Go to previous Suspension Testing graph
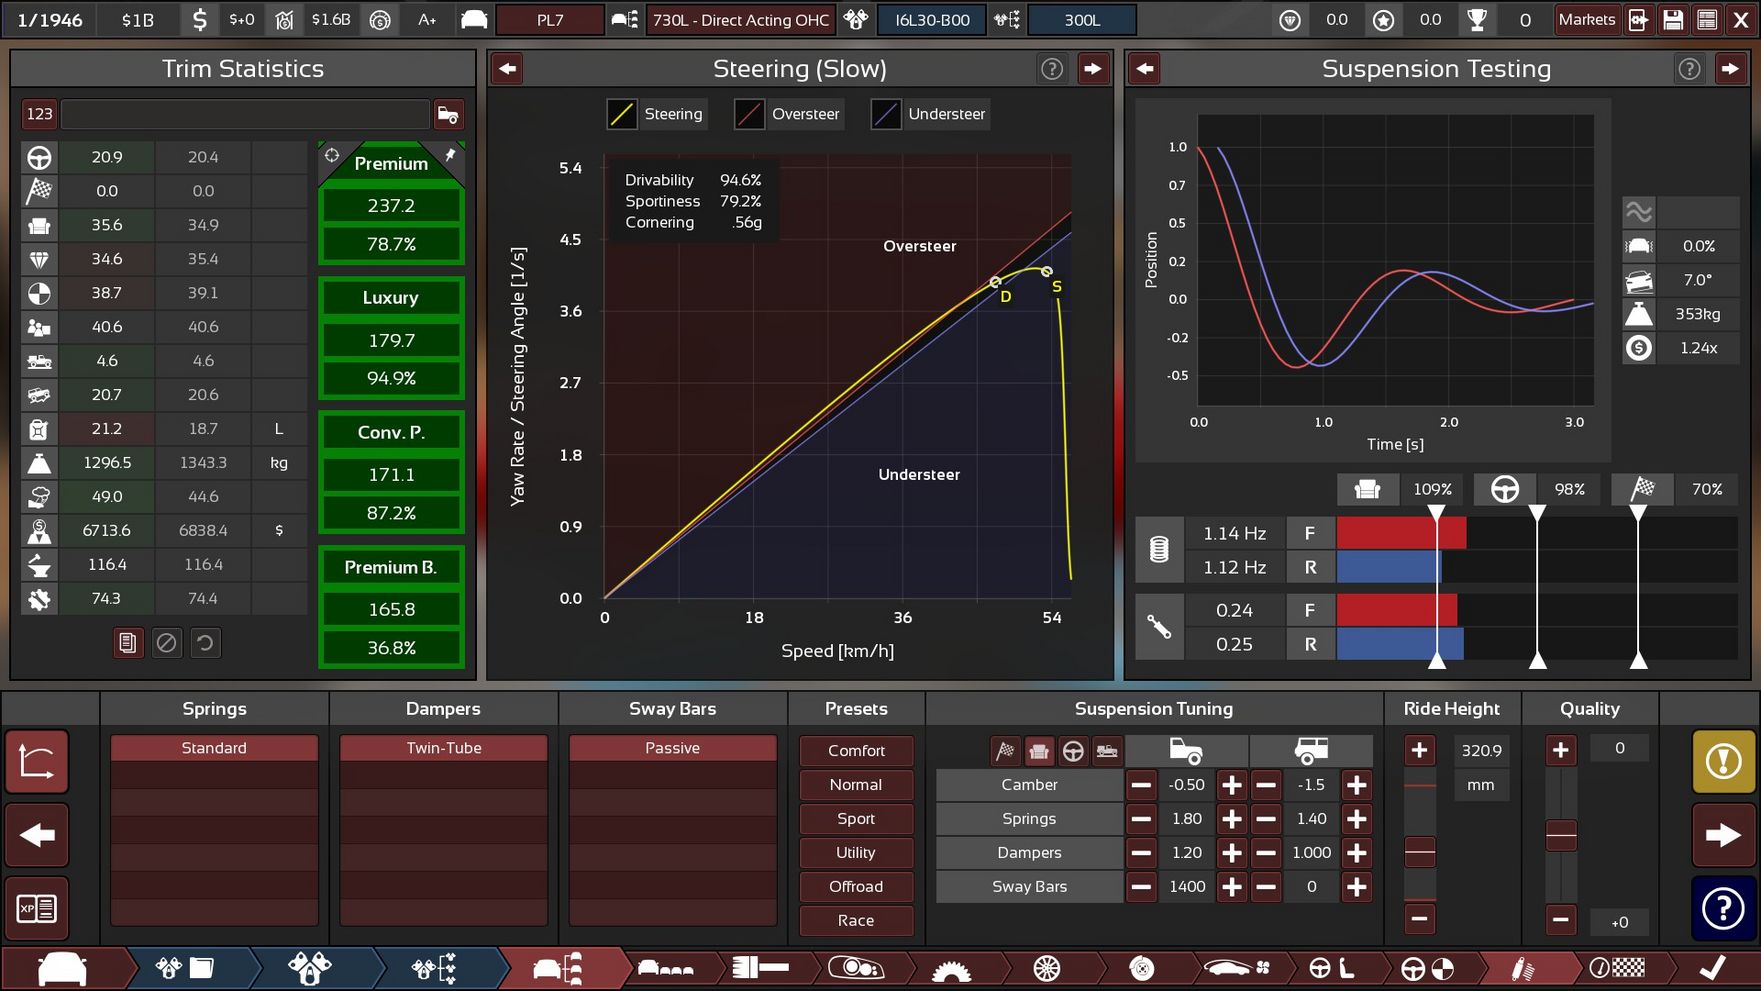The image size is (1761, 991). [x=1145, y=69]
